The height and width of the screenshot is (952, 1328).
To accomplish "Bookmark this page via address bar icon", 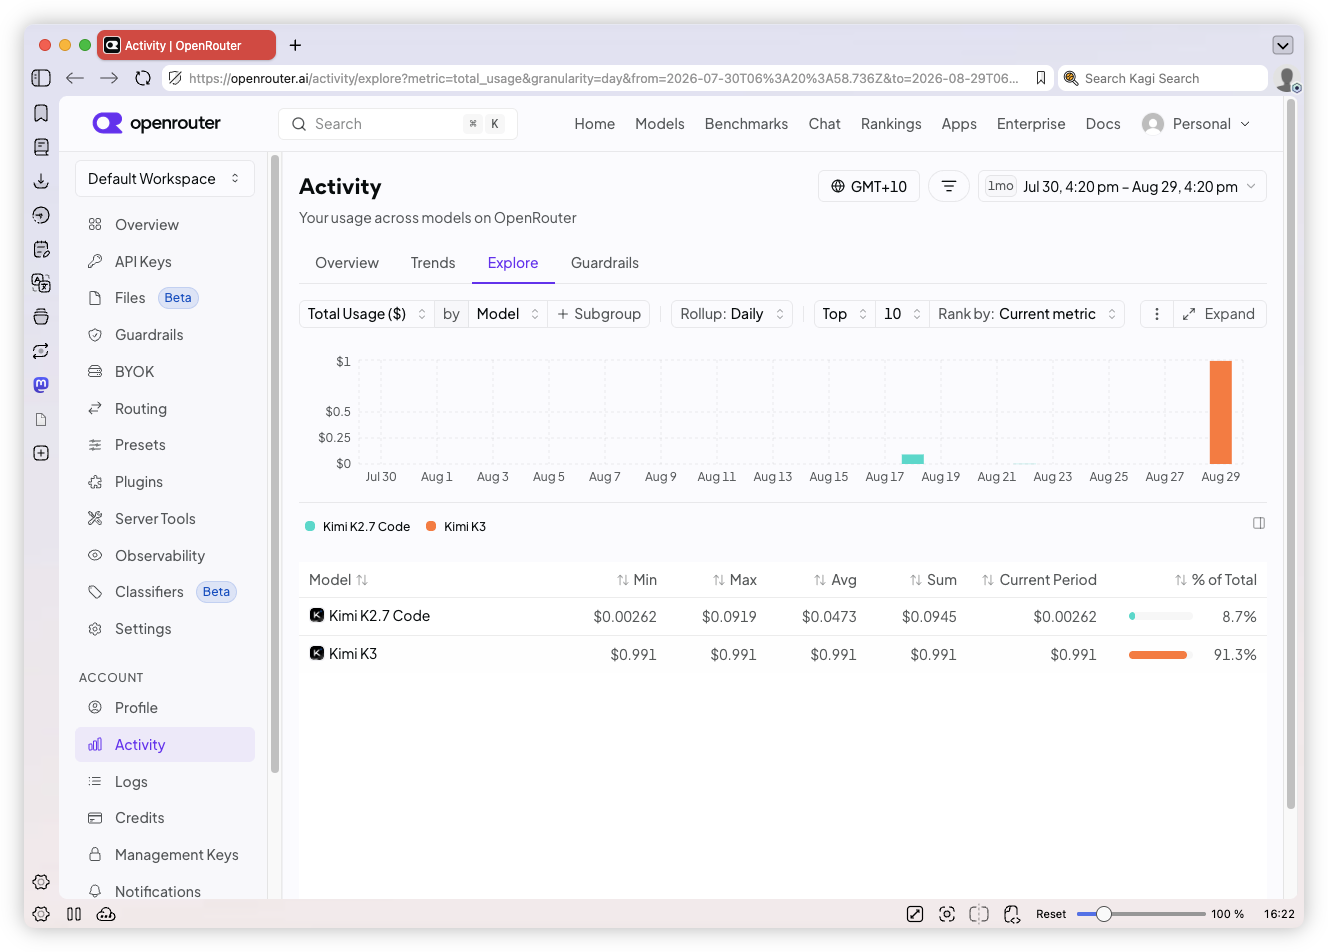I will (x=1041, y=78).
